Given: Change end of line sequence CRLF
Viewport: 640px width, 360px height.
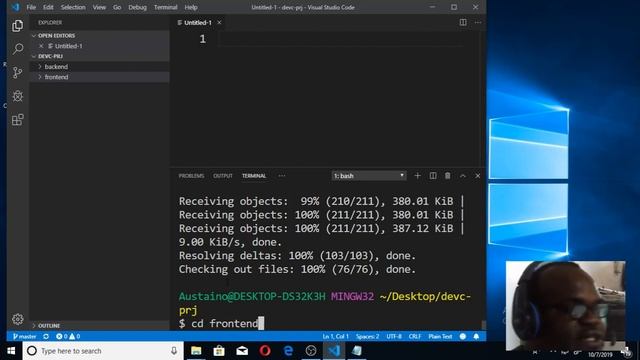Looking at the screenshot, I should point(415,336).
